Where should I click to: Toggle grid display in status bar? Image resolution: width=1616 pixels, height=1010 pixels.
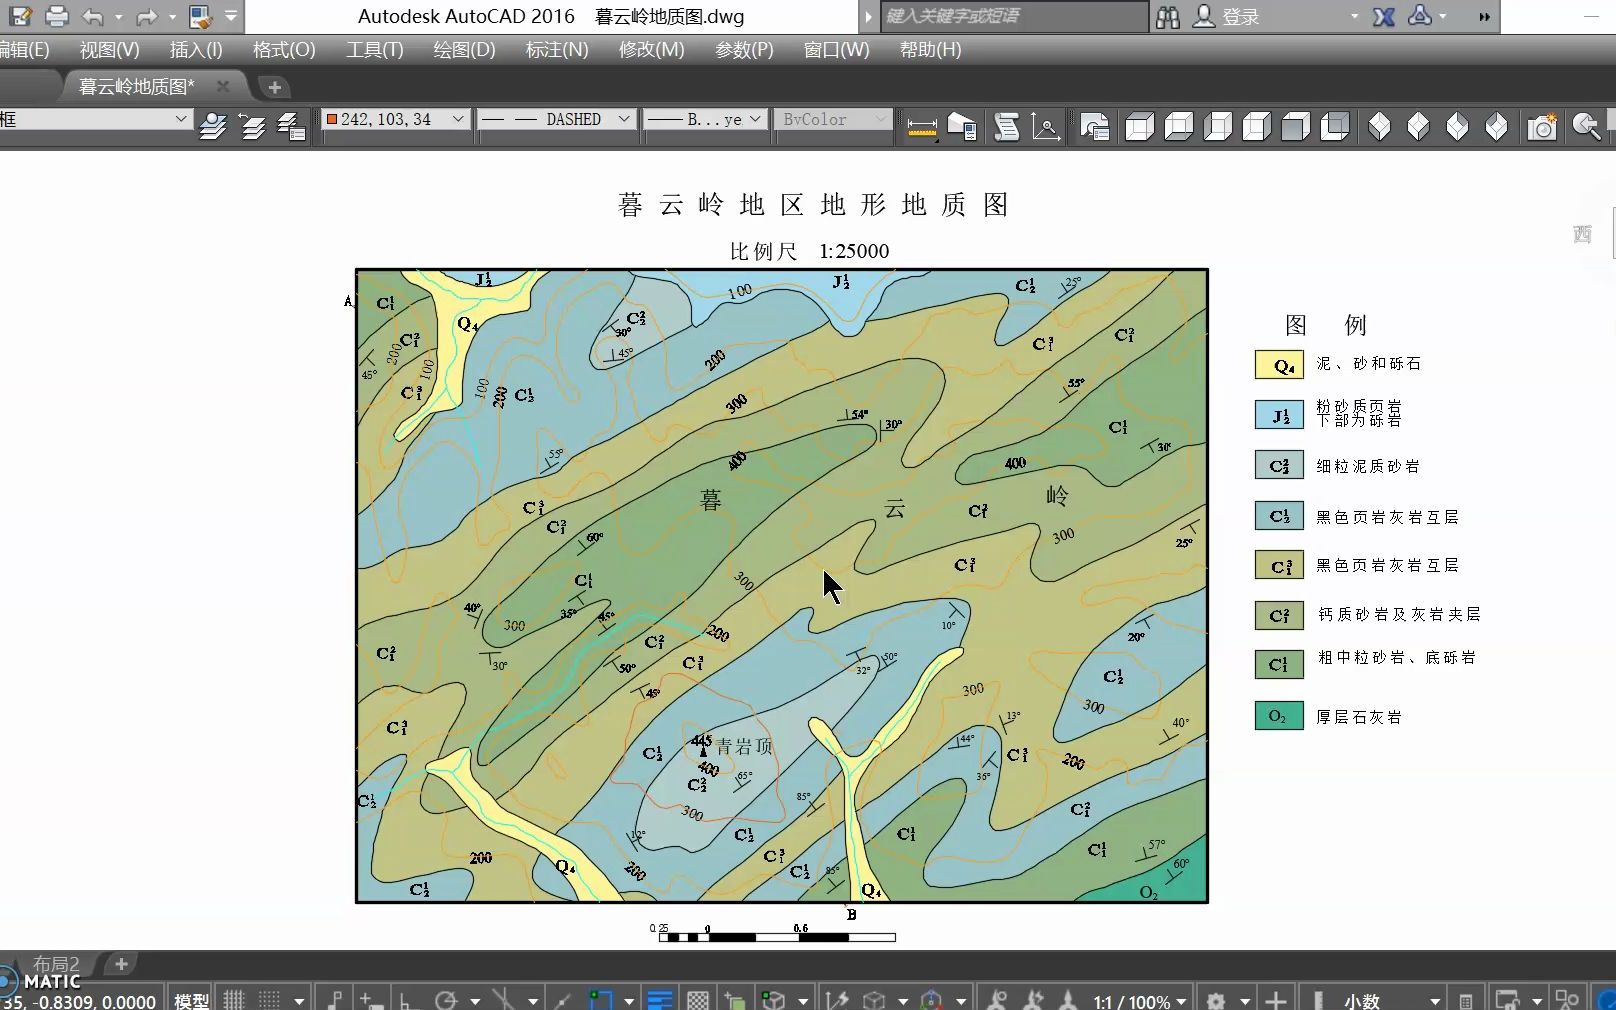pos(234,1000)
